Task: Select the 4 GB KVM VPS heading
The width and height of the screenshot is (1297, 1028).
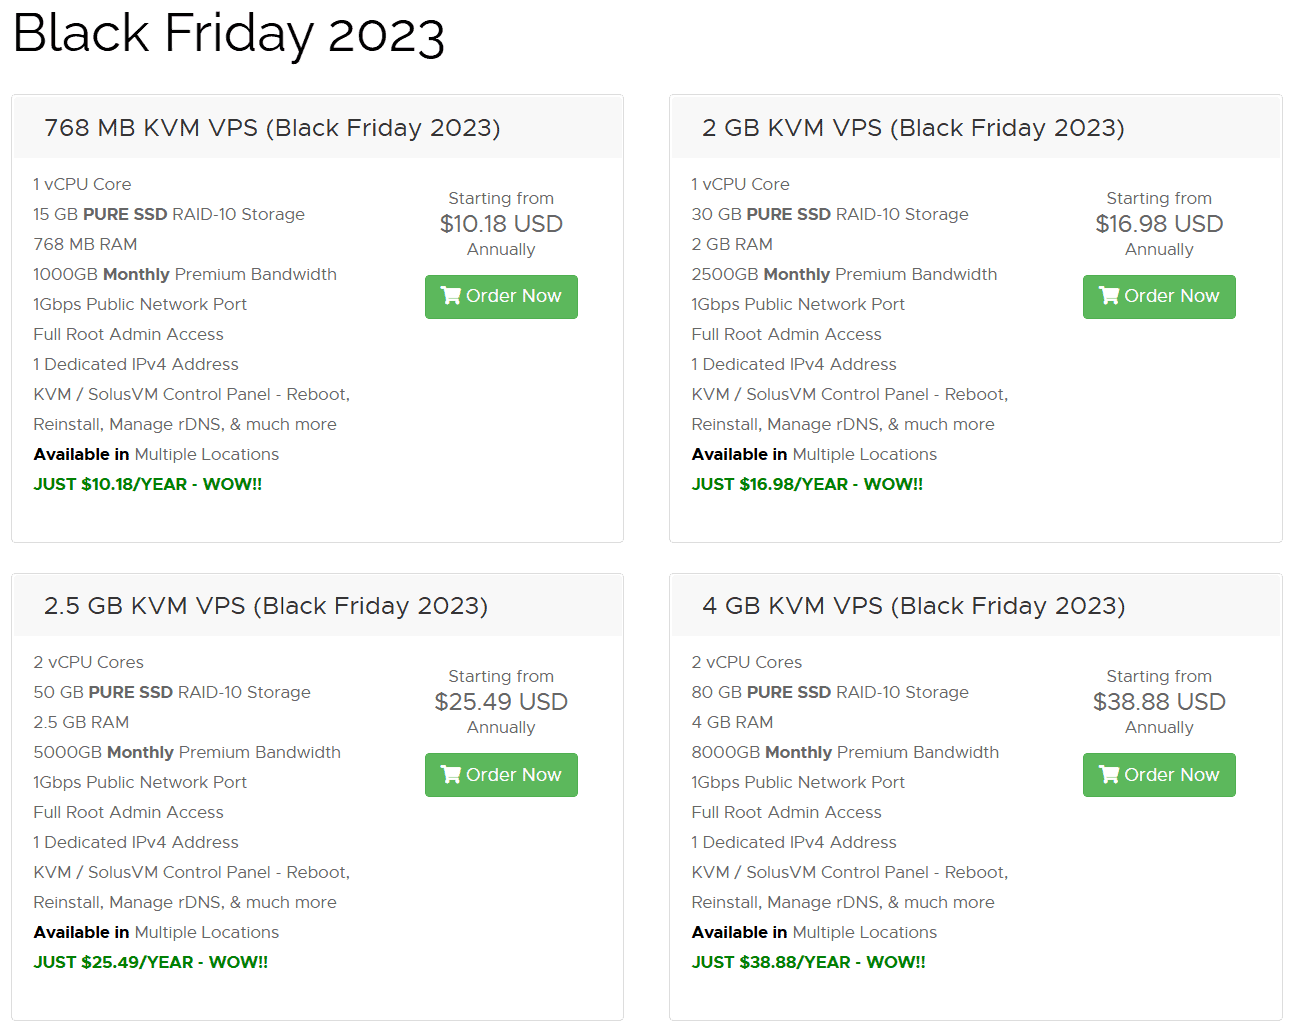Action: (913, 606)
